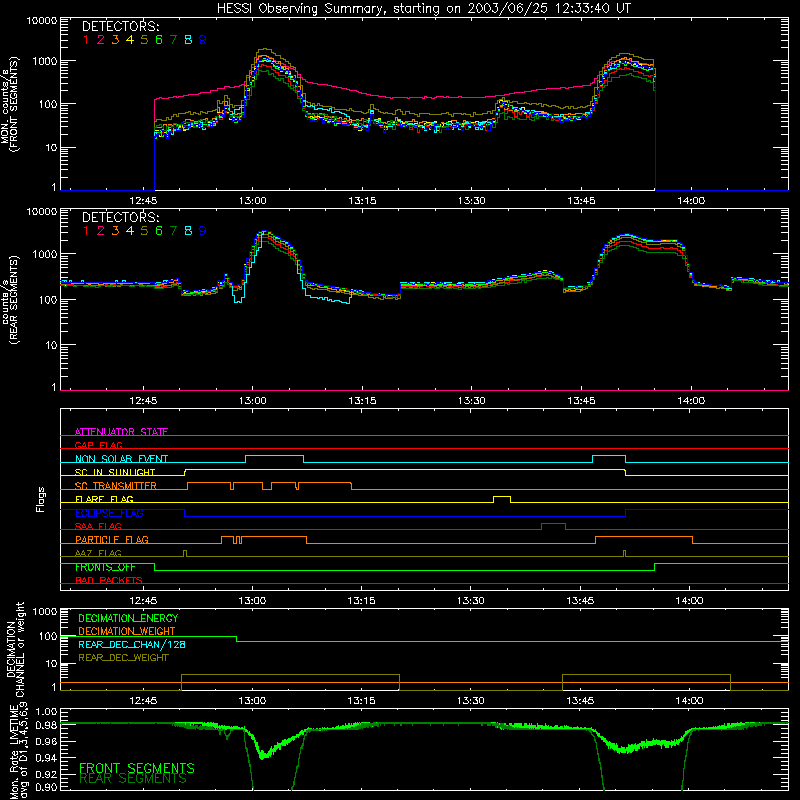Click the 14:00 tick under the decimation plot
The height and width of the screenshot is (800, 800).
689,701
